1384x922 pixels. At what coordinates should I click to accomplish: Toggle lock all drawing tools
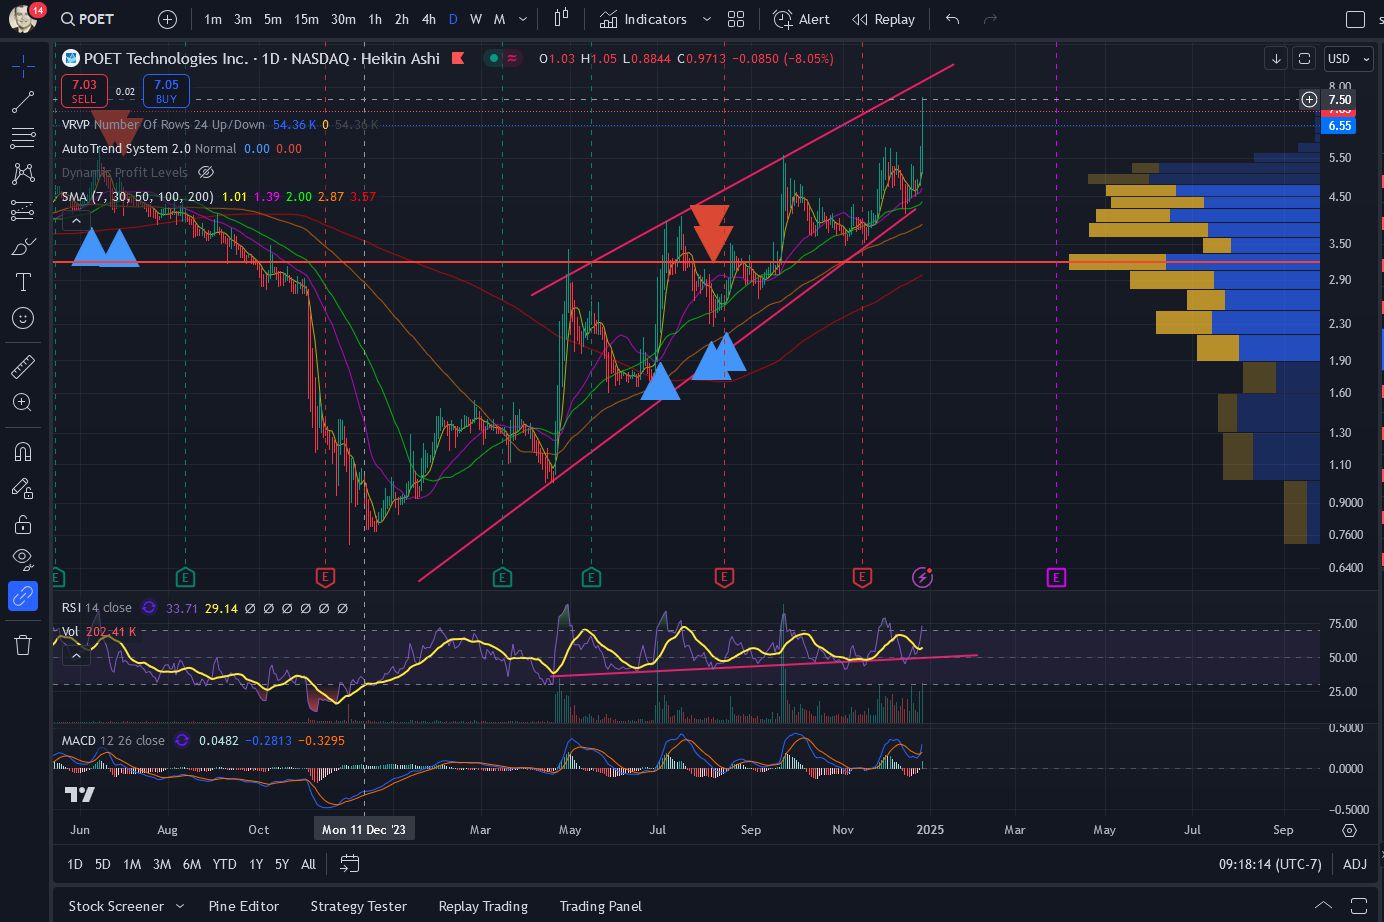click(x=23, y=524)
